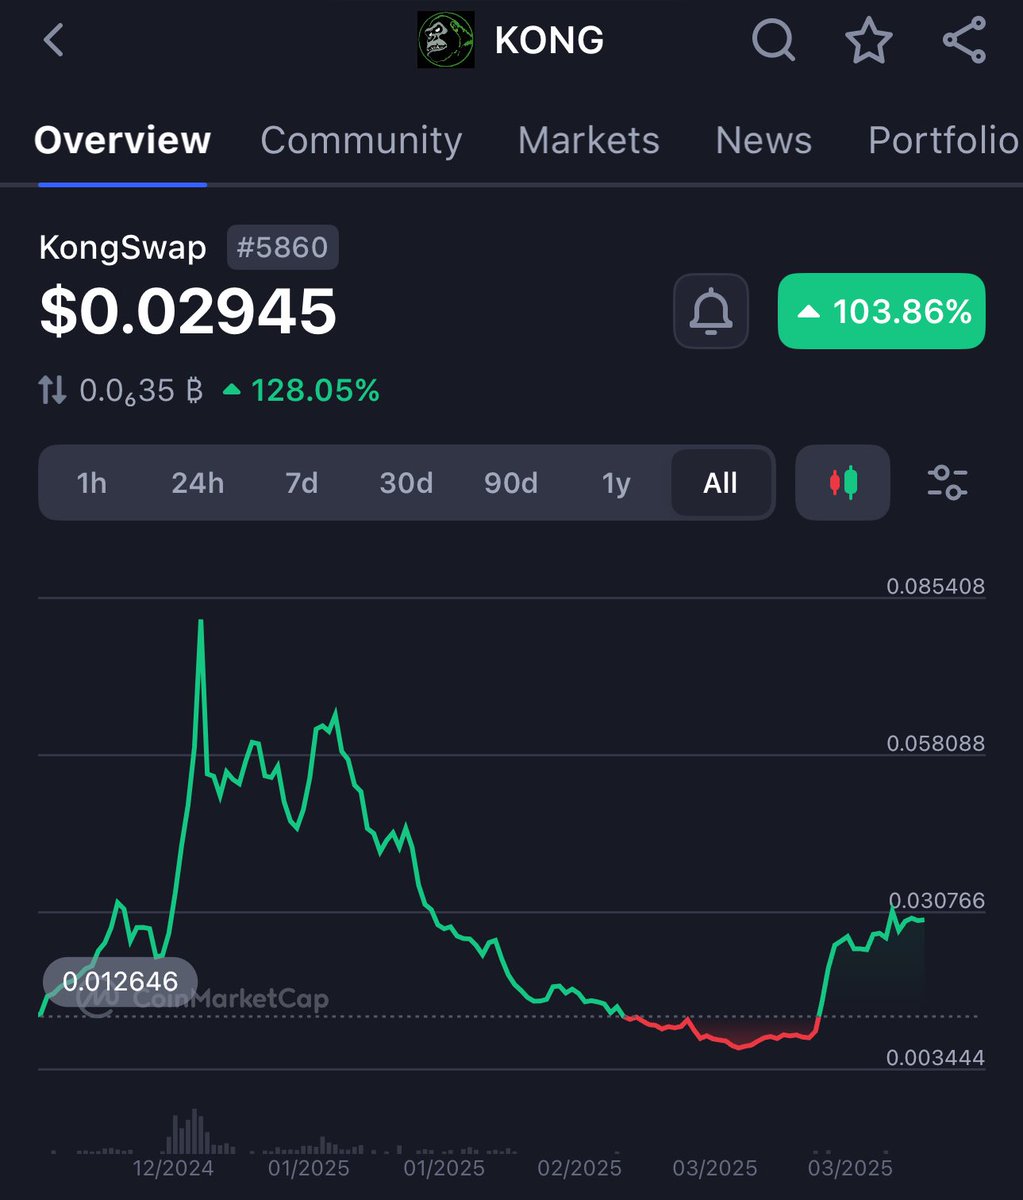
Task: Open the Overview tab
Action: pyautogui.click(x=122, y=140)
